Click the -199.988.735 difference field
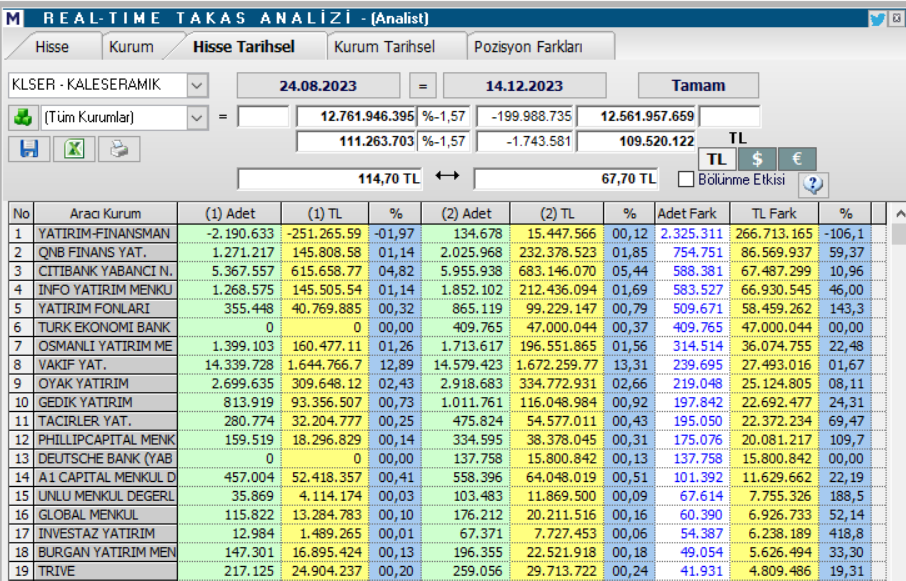 pyautogui.click(x=525, y=117)
